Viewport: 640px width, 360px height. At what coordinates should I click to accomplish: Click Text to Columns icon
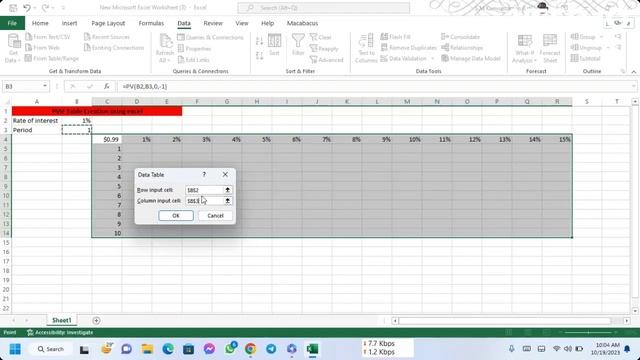coord(366,48)
